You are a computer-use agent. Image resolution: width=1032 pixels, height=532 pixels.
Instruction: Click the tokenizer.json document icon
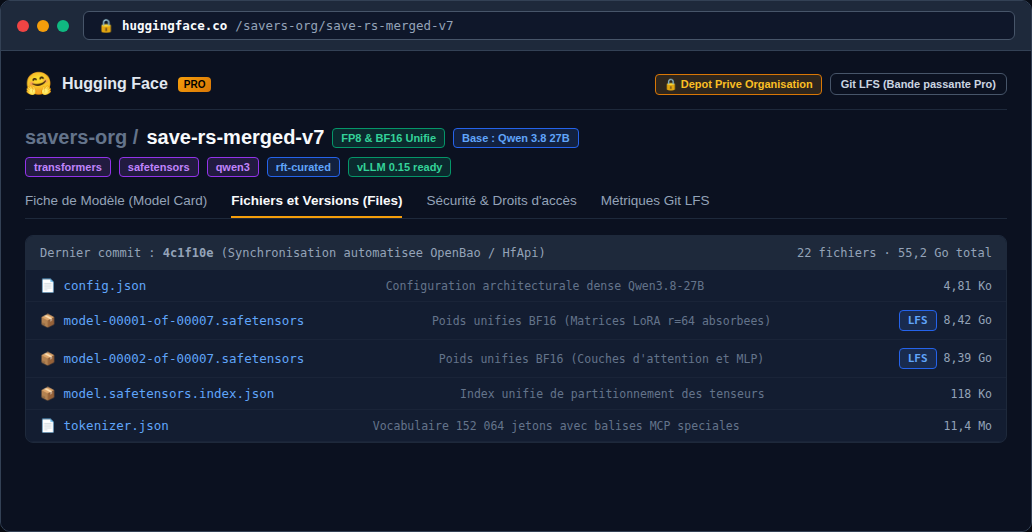coord(47,425)
